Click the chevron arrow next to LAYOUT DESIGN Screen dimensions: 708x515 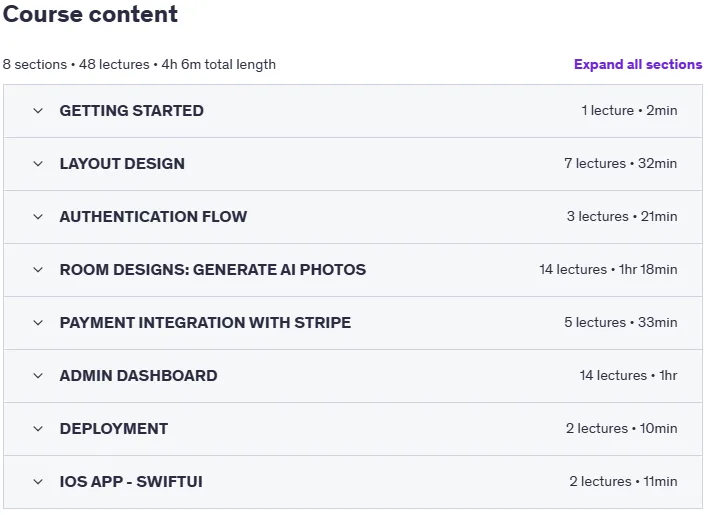pos(38,163)
